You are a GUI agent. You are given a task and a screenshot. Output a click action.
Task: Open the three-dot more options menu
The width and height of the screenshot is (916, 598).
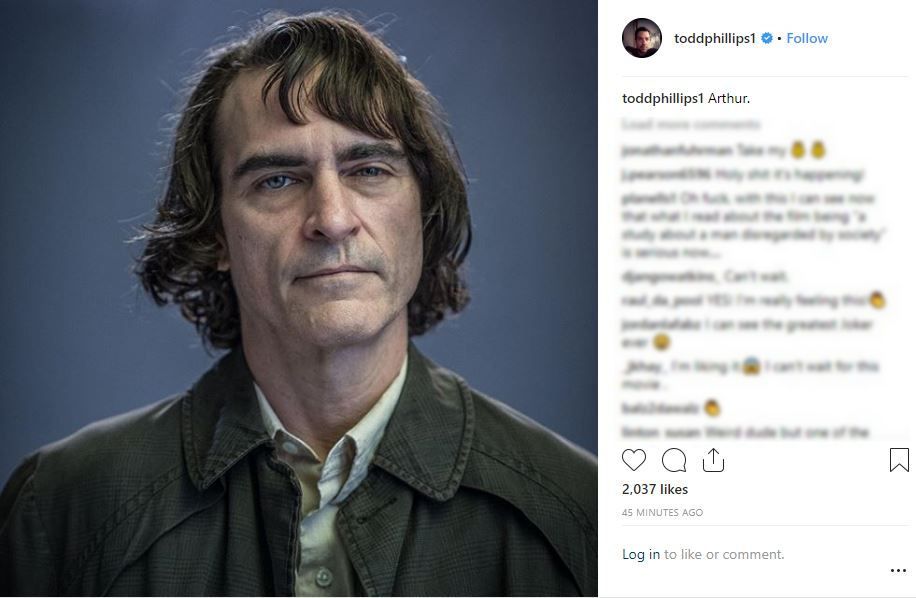pos(898,571)
